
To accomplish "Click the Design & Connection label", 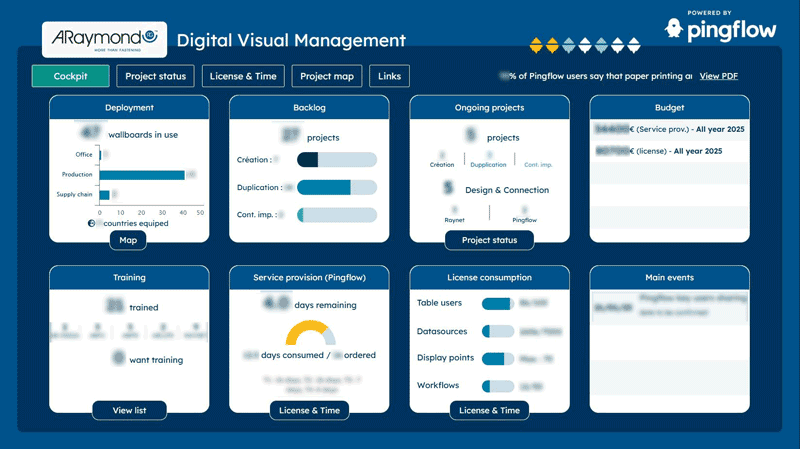I will 507,190.
